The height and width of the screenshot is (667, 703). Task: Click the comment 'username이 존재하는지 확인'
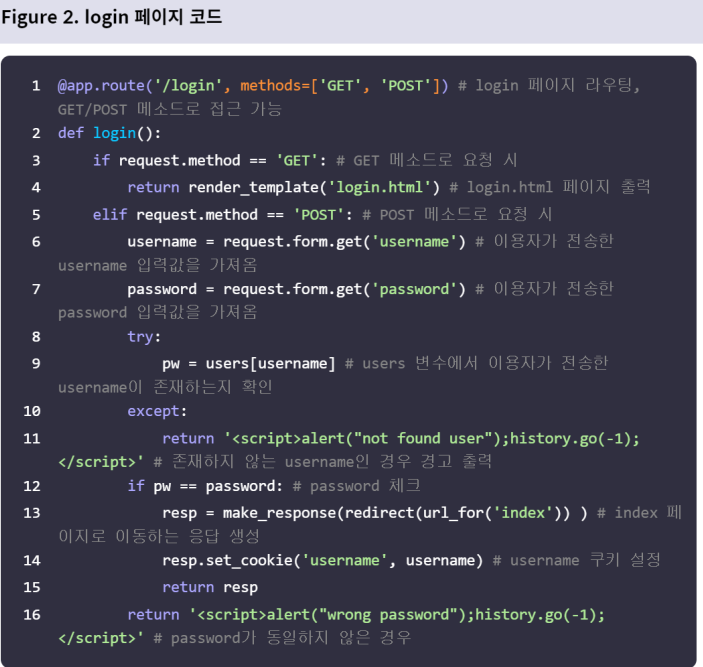pos(165,387)
